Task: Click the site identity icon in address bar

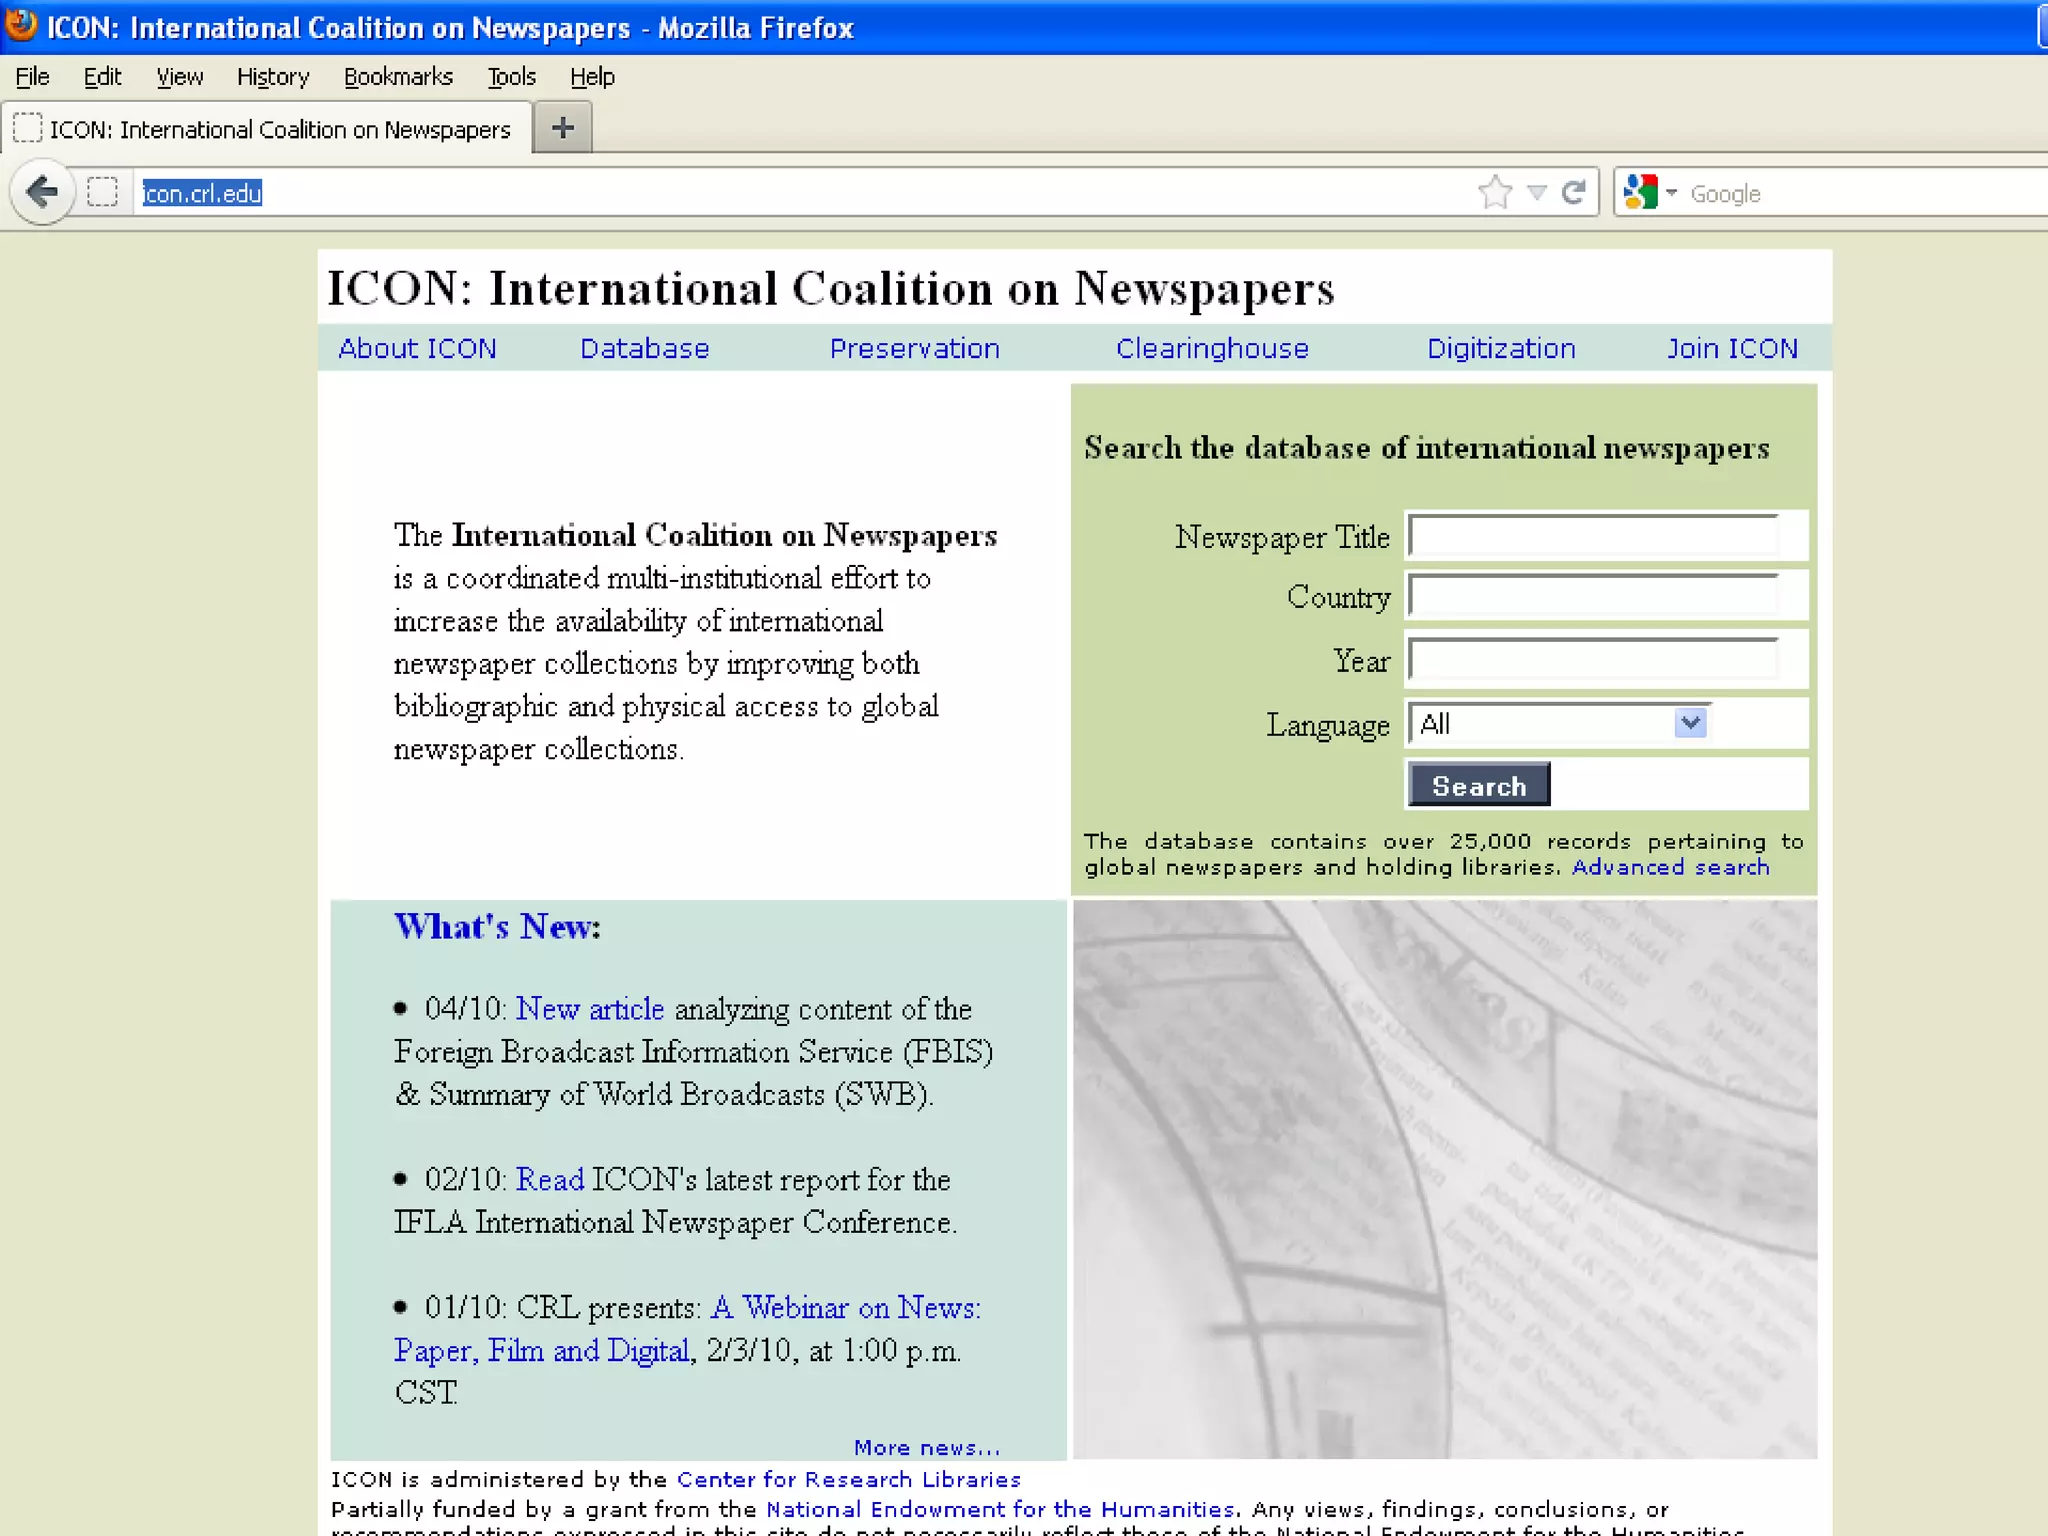Action: coord(102,192)
